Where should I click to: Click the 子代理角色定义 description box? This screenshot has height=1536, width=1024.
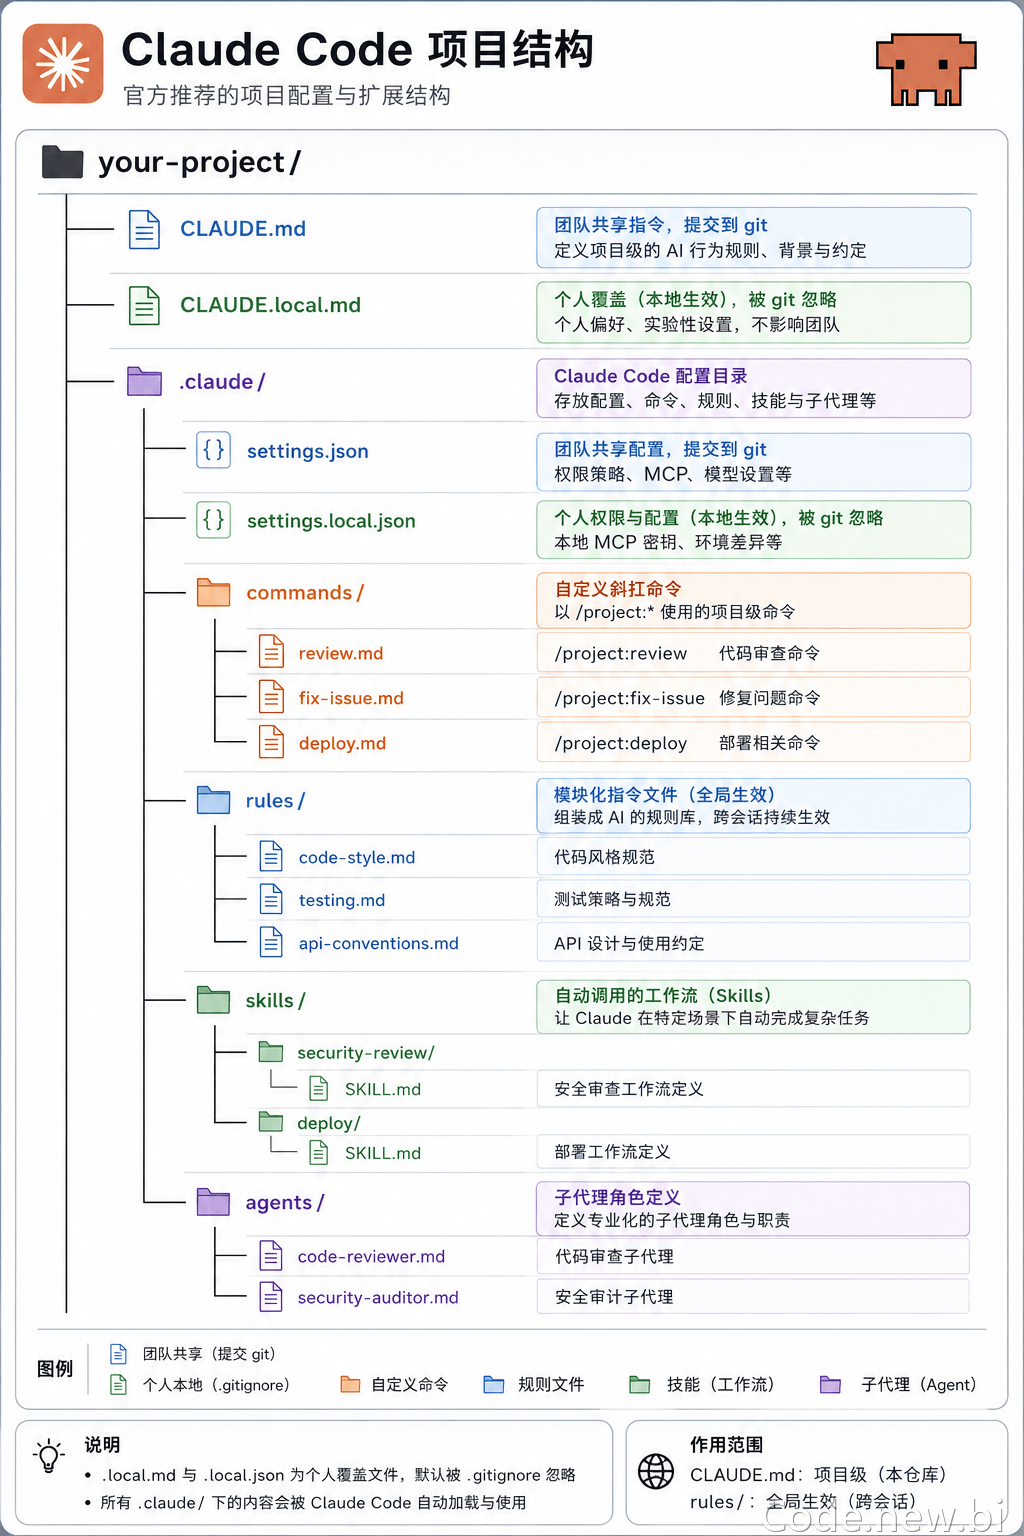click(754, 1208)
